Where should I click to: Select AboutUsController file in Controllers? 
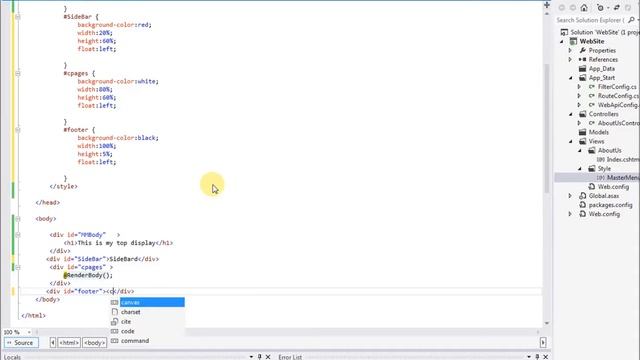pyautogui.click(x=618, y=123)
